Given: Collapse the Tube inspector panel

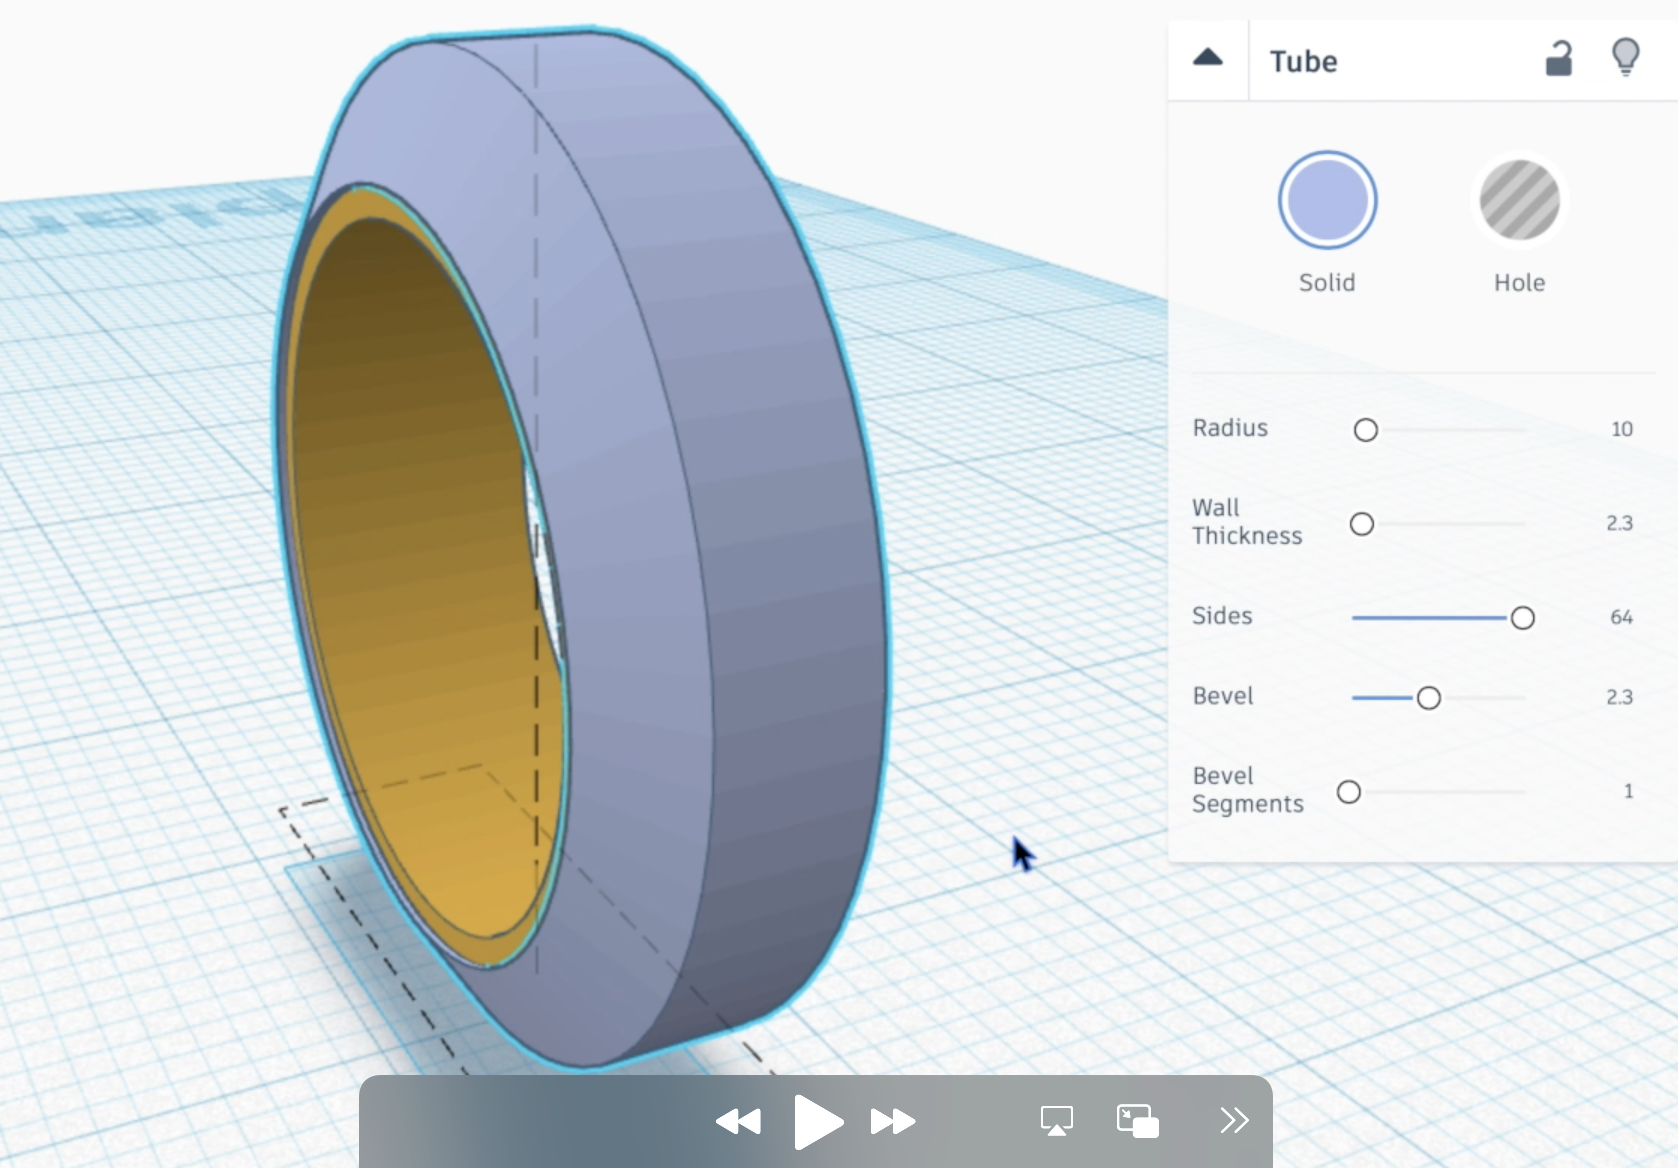Looking at the screenshot, I should pos(1207,58).
